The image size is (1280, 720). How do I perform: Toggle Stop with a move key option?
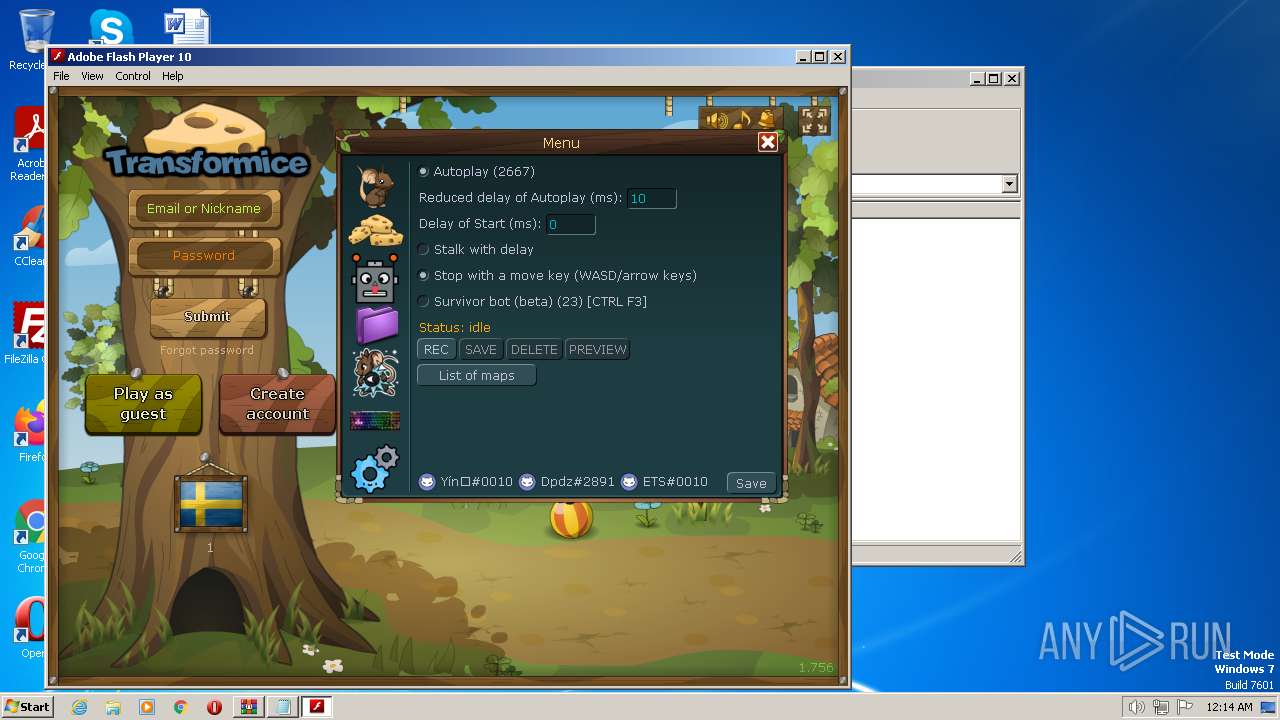coord(424,276)
